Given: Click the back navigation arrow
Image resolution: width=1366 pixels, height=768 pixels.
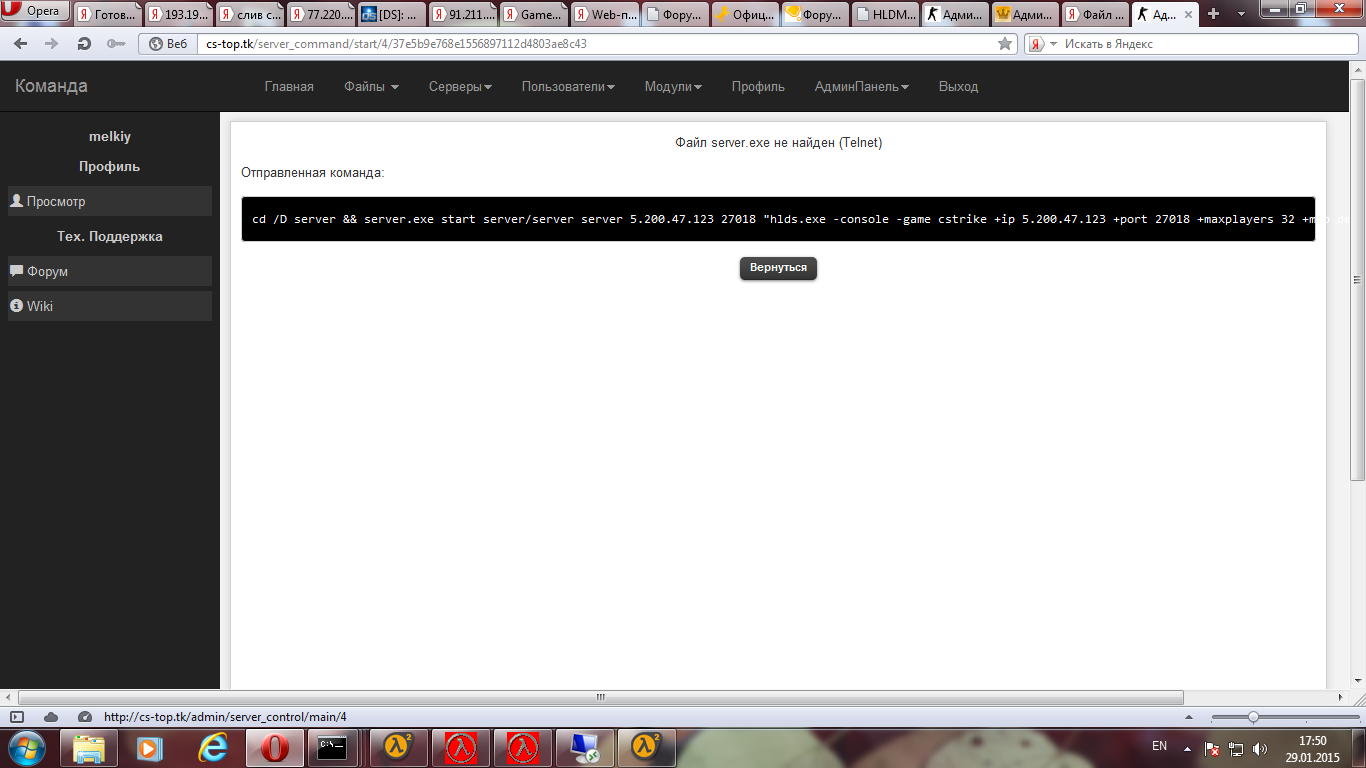Looking at the screenshot, I should click(x=22, y=44).
